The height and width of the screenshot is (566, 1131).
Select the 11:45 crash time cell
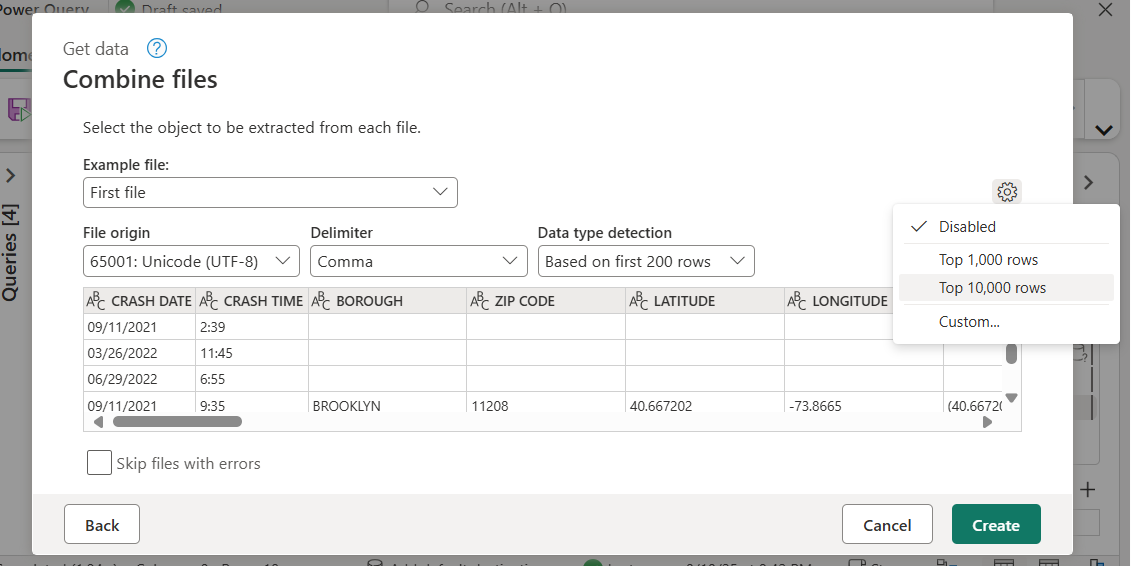pyautogui.click(x=252, y=353)
